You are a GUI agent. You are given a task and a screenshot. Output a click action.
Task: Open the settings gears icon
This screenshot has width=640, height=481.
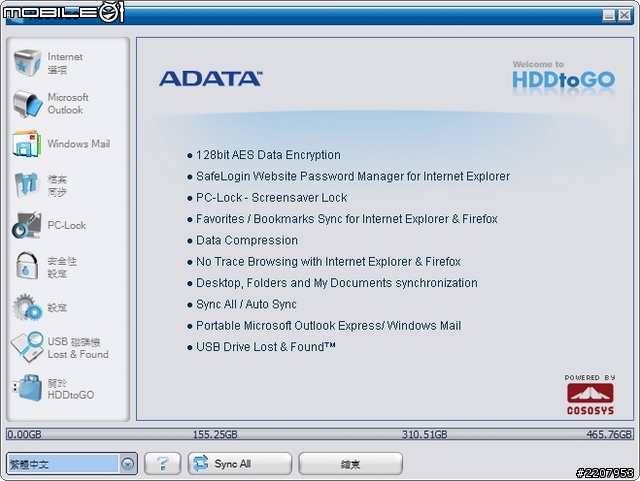[x=27, y=307]
